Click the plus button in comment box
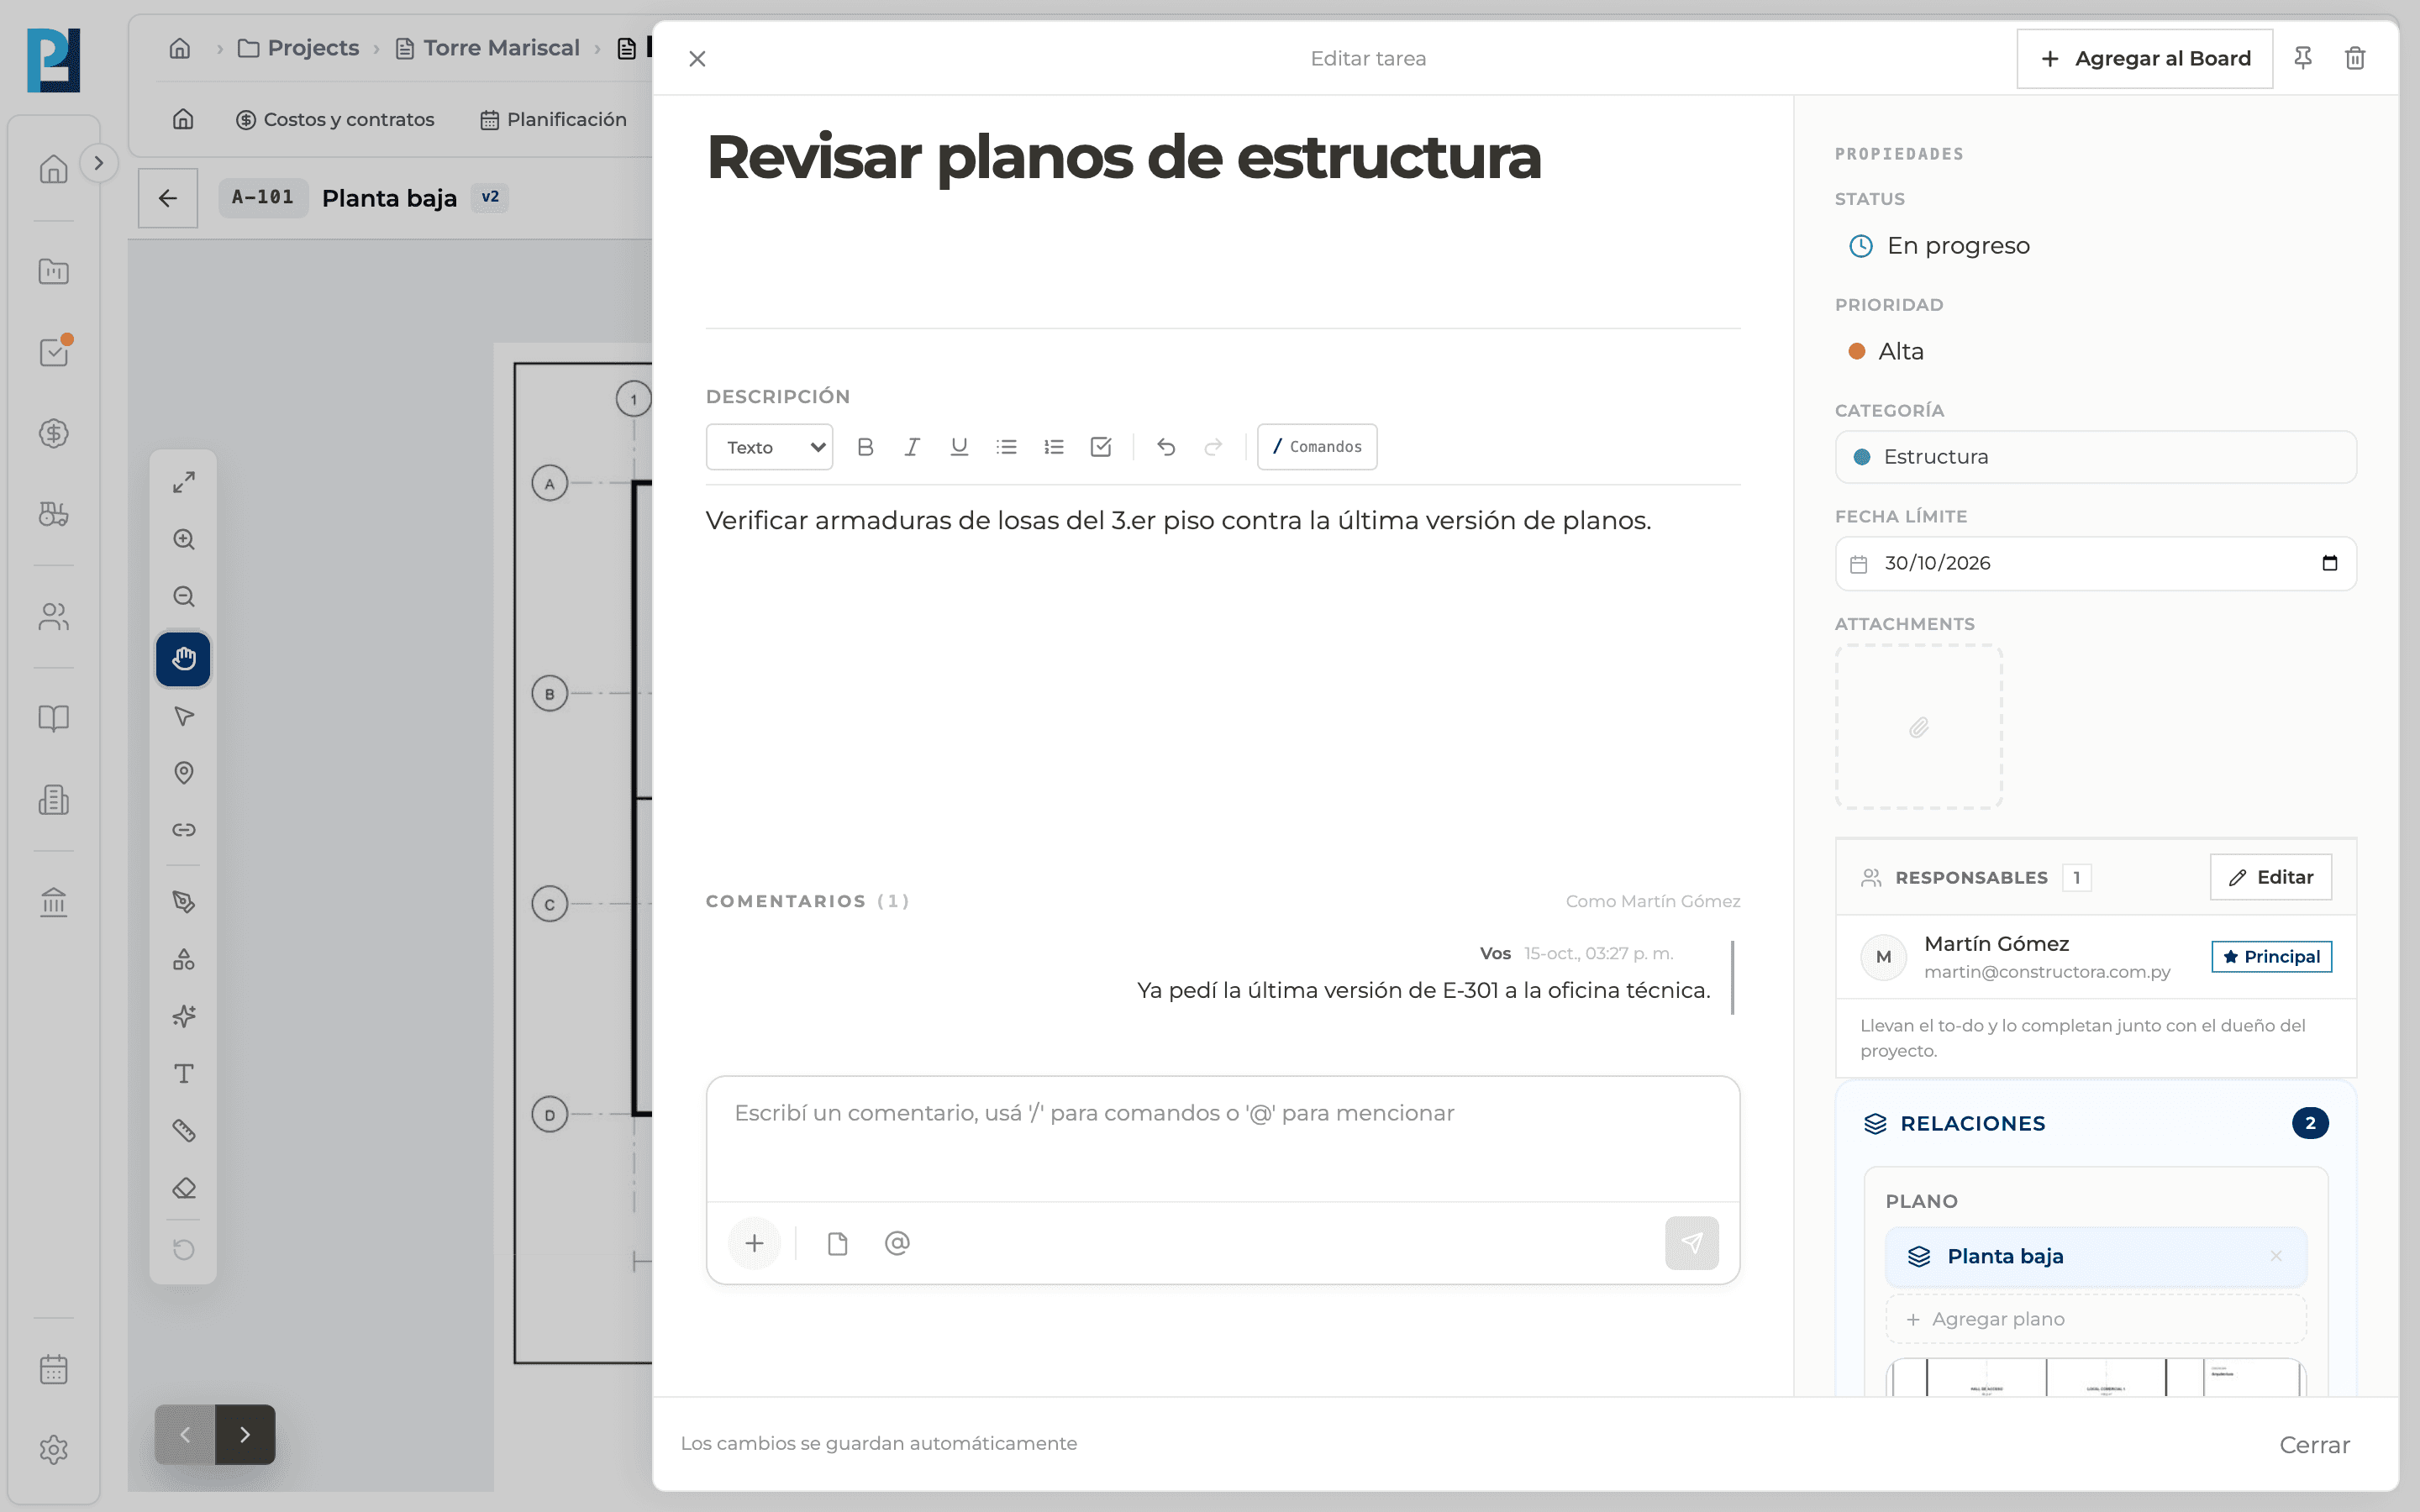The image size is (2420, 1512). tap(754, 1243)
